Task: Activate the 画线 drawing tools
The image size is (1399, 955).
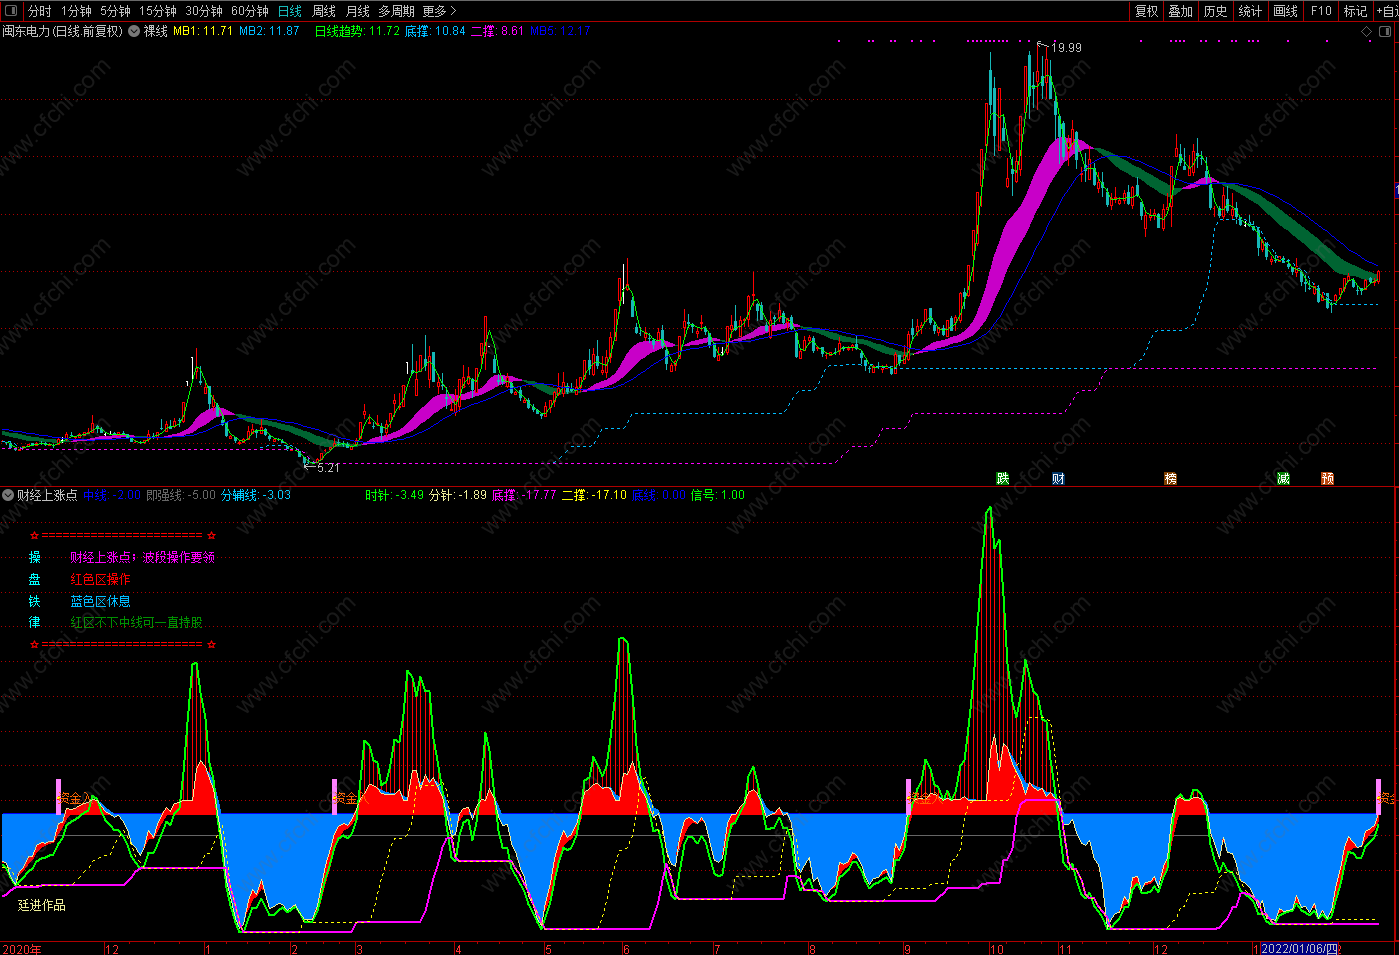Action: (x=1285, y=11)
